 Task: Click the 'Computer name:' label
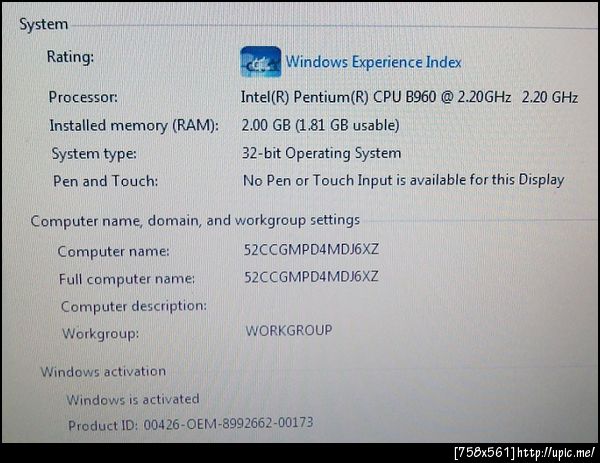point(114,252)
